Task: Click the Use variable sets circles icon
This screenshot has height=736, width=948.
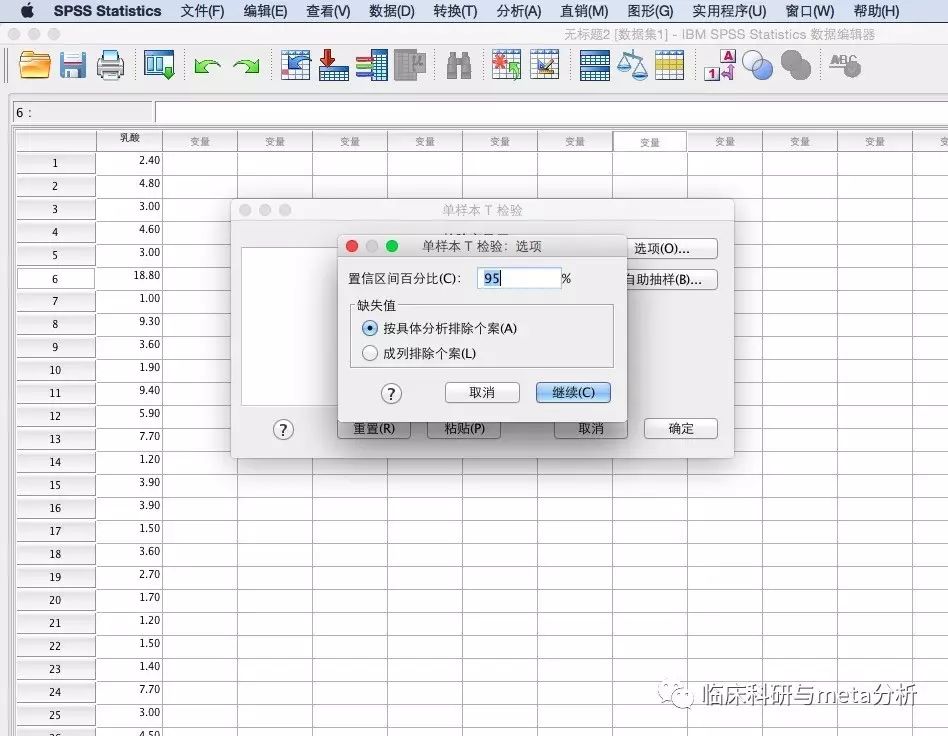Action: (758, 65)
